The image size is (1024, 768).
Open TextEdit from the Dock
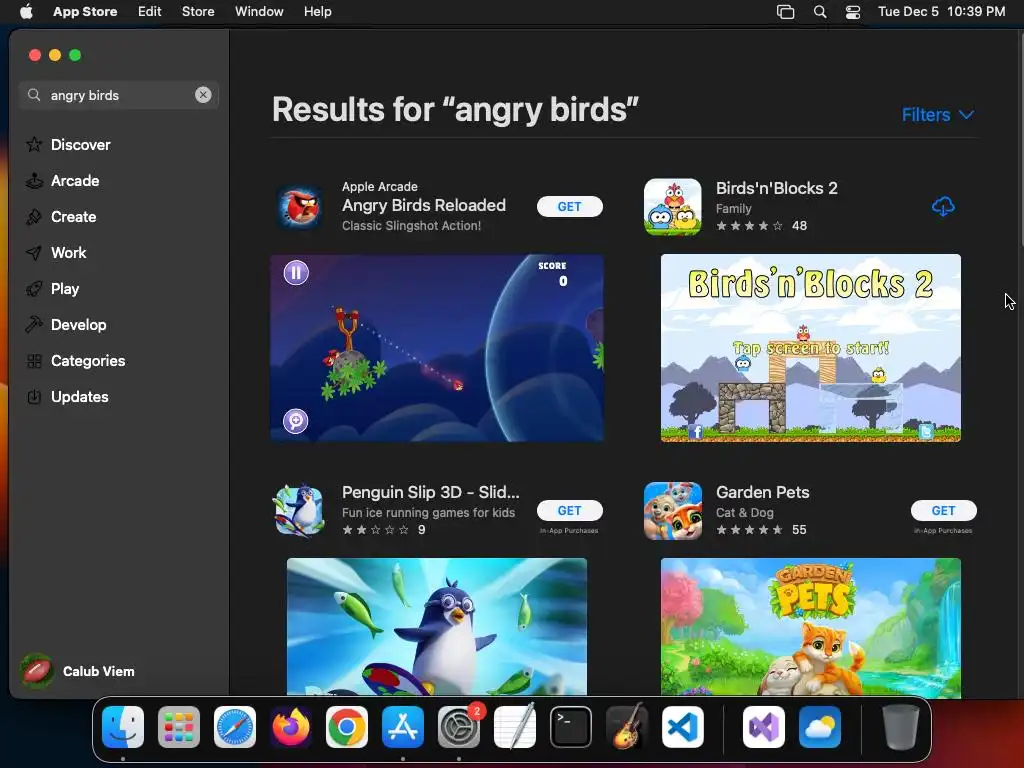pyautogui.click(x=515, y=727)
